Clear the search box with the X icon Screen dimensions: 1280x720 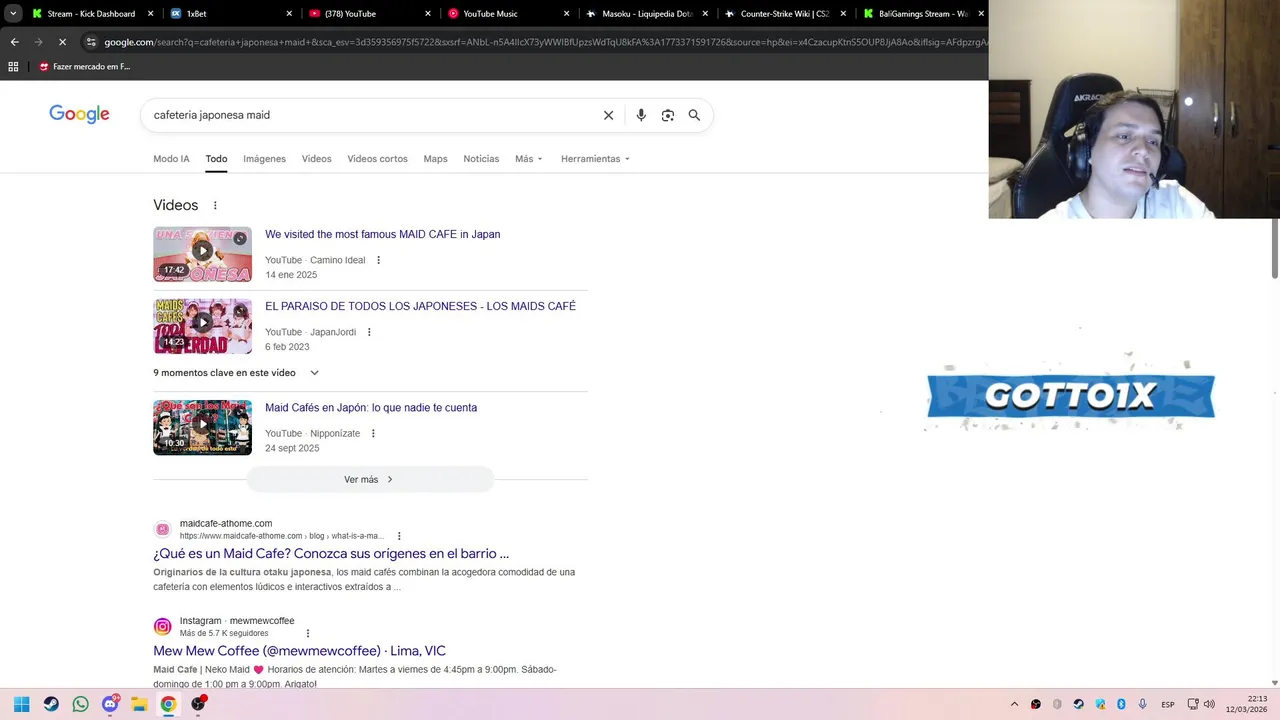608,115
